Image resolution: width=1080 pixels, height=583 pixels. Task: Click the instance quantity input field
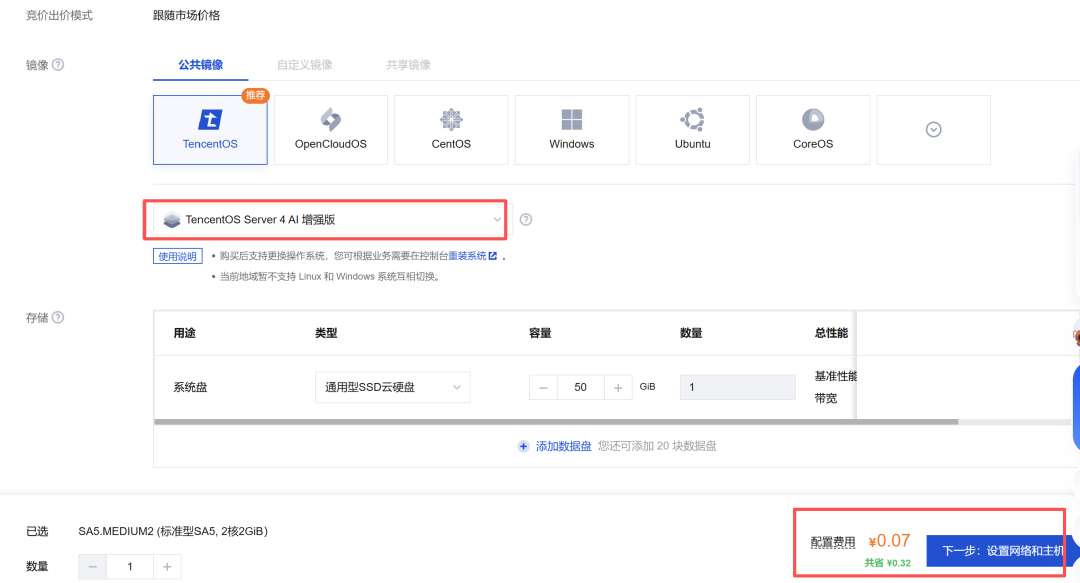[129, 566]
